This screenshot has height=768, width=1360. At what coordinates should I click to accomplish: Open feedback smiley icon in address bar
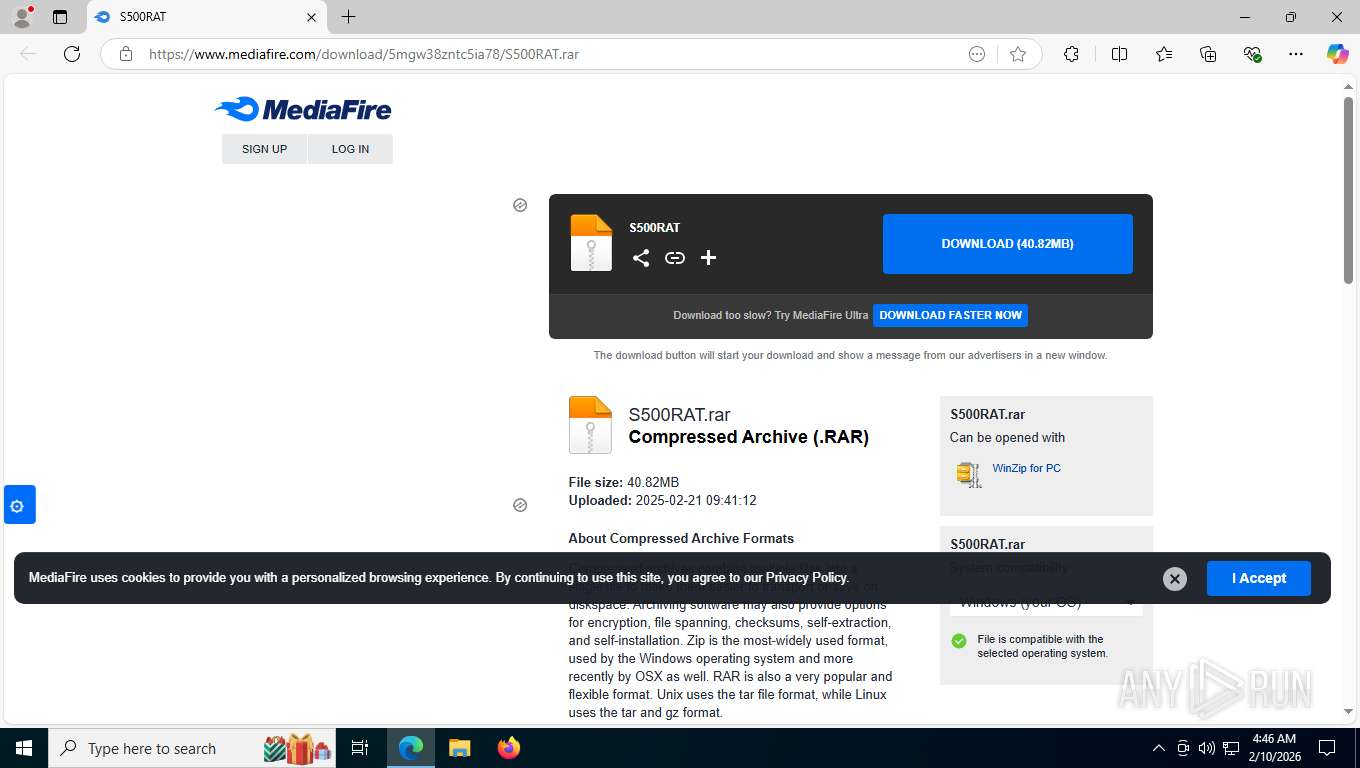[977, 54]
